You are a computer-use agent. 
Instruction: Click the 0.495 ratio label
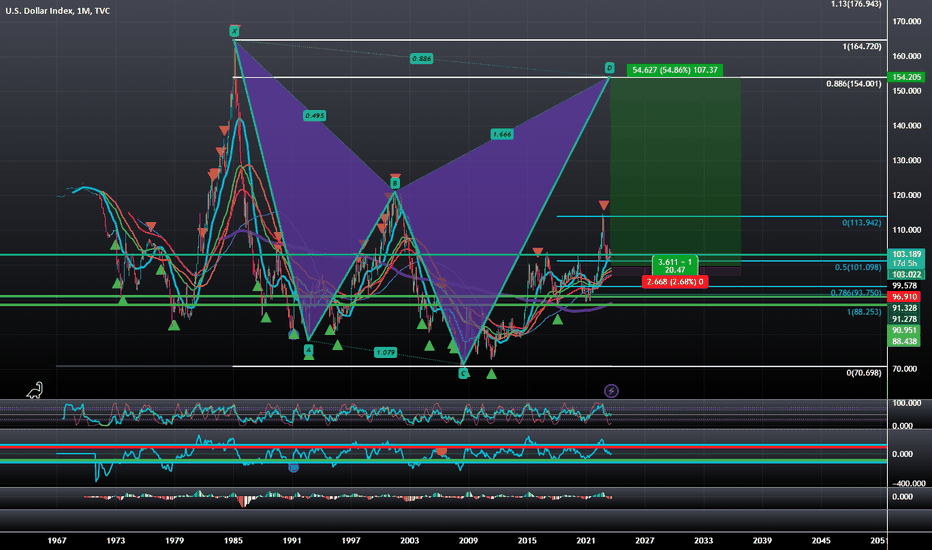click(314, 115)
